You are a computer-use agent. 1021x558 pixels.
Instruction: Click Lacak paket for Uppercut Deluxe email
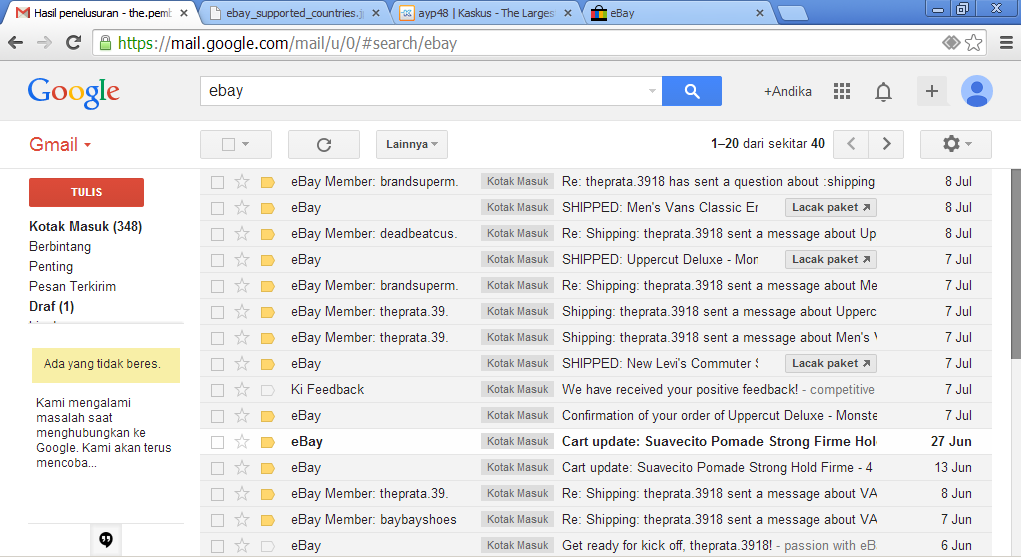[830, 259]
